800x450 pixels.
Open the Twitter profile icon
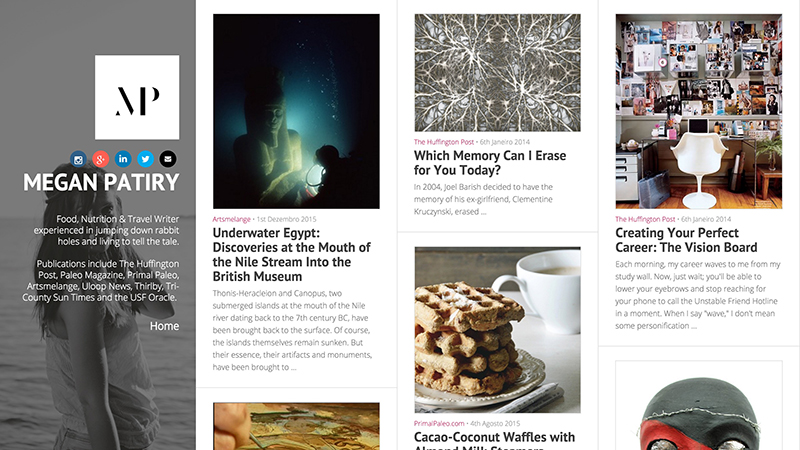pos(145,159)
